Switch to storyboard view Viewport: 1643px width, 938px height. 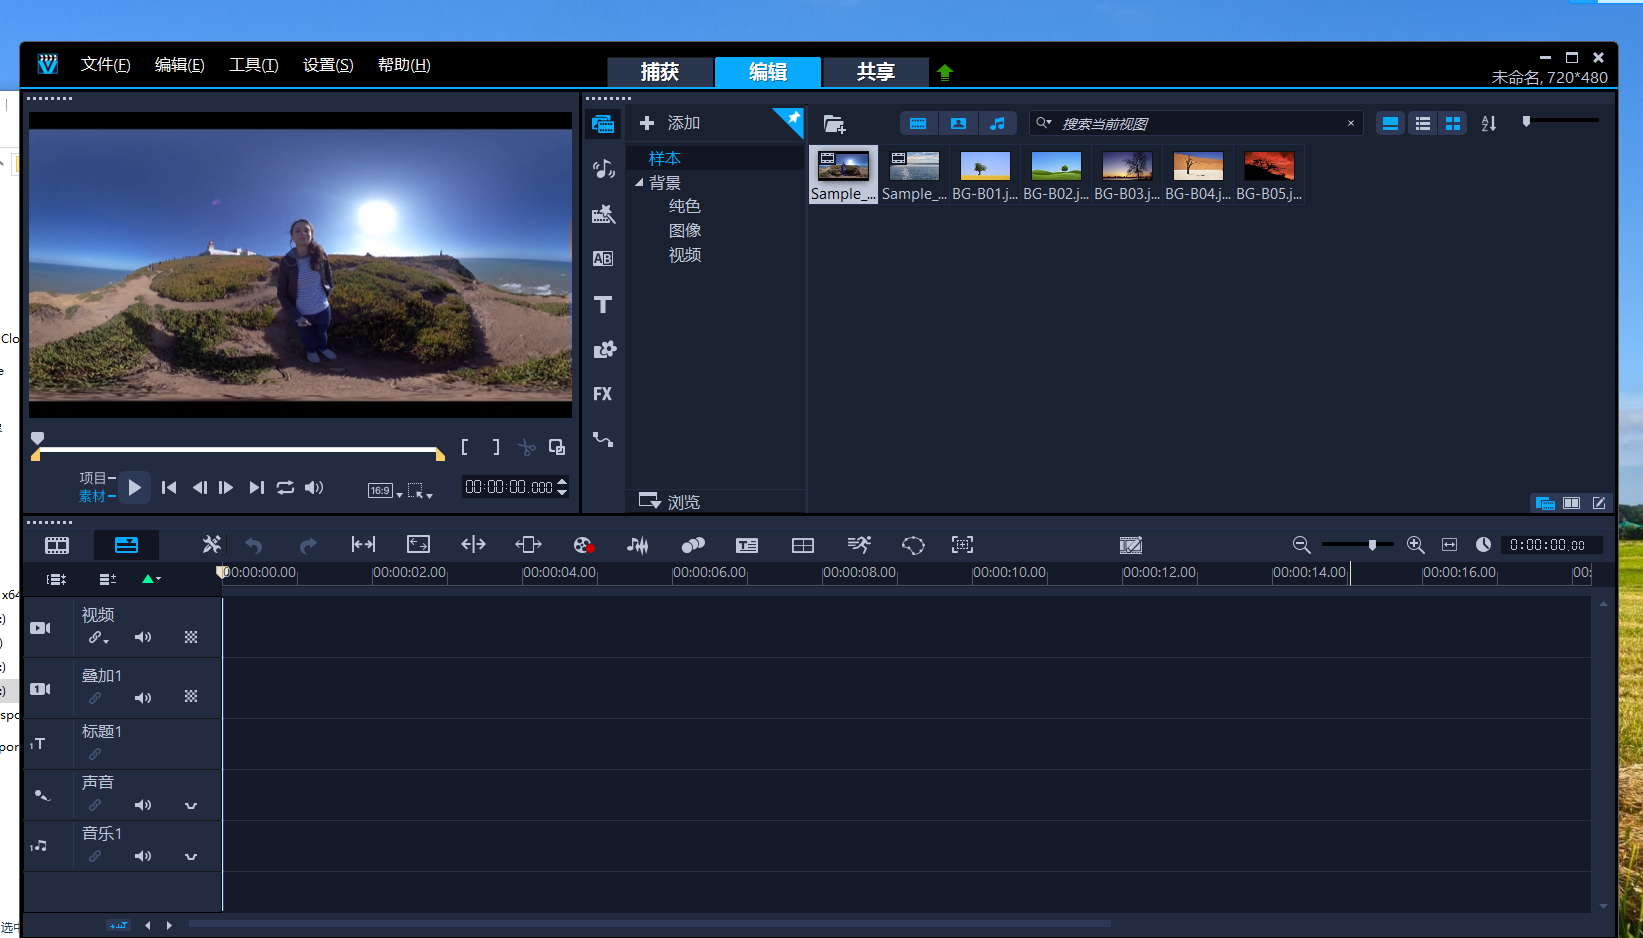tap(57, 545)
